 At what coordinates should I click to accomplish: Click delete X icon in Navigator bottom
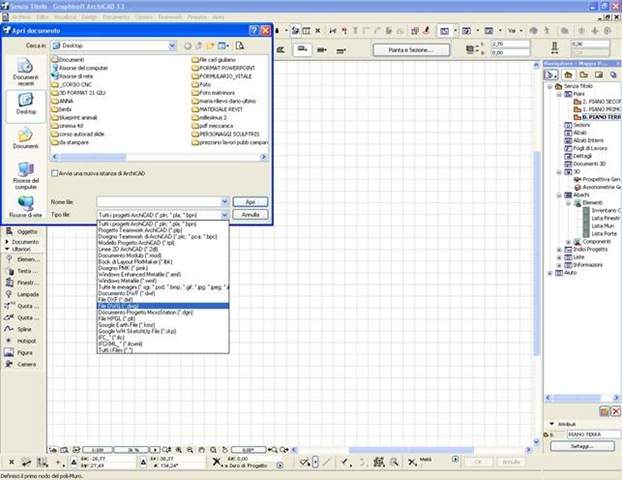click(x=616, y=411)
